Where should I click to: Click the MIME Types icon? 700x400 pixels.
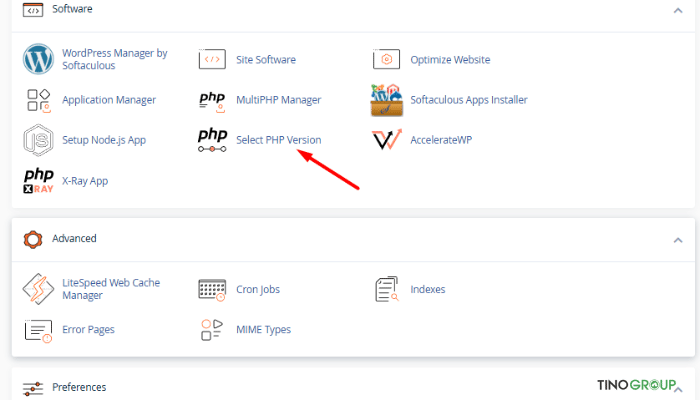212,330
